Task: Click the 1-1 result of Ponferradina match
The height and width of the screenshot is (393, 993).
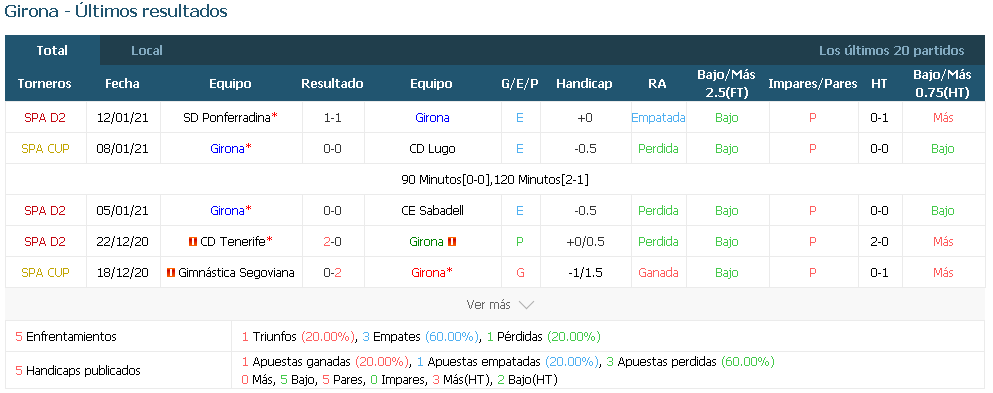Action: [x=332, y=118]
